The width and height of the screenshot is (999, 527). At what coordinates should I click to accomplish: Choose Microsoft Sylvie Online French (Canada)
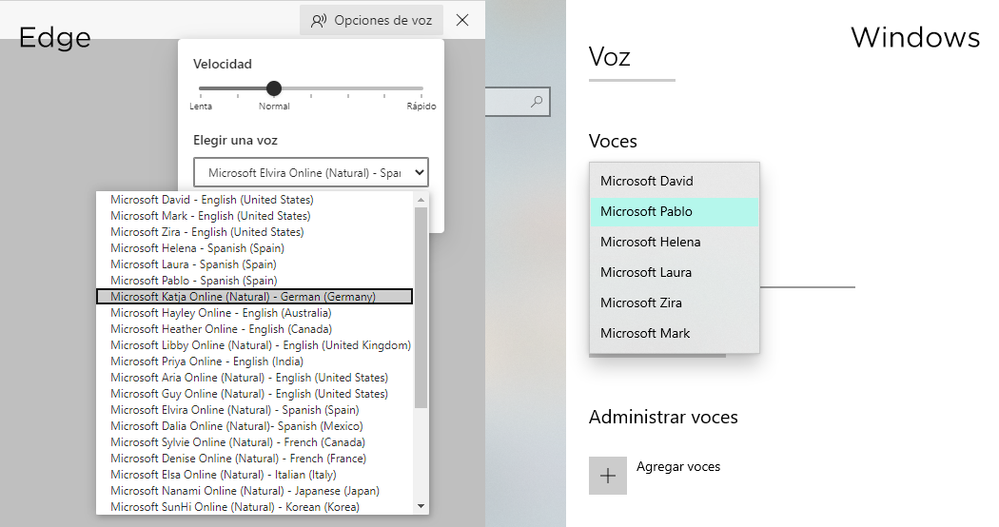255,442
